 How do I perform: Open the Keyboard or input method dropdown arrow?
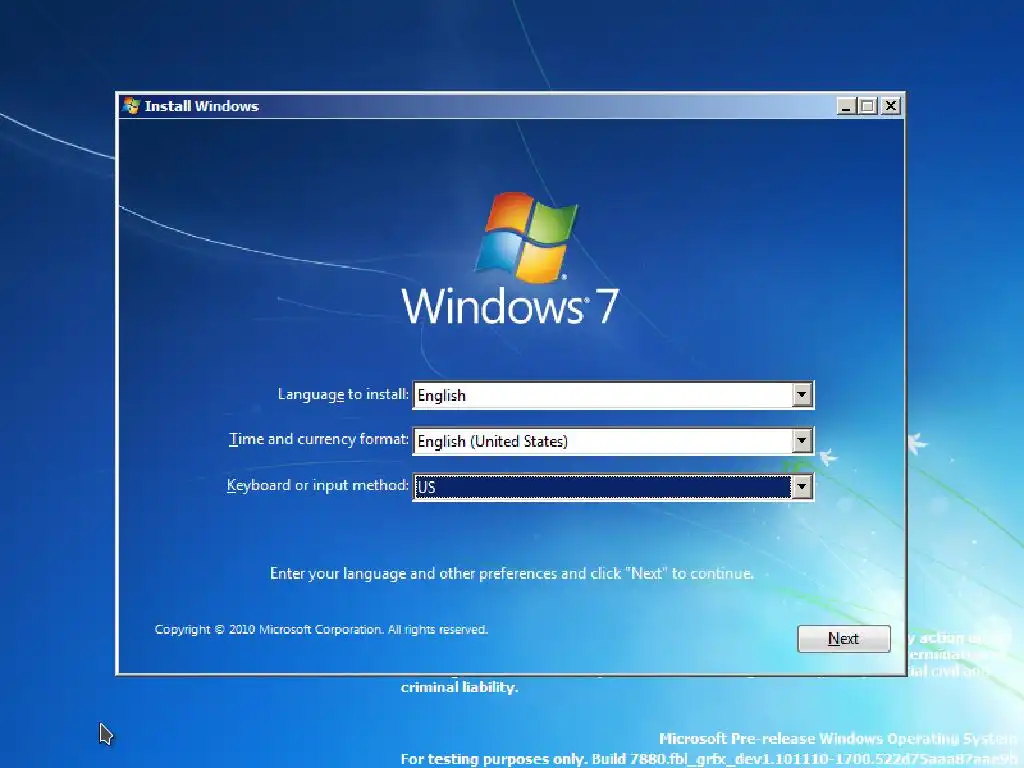pyautogui.click(x=801, y=487)
